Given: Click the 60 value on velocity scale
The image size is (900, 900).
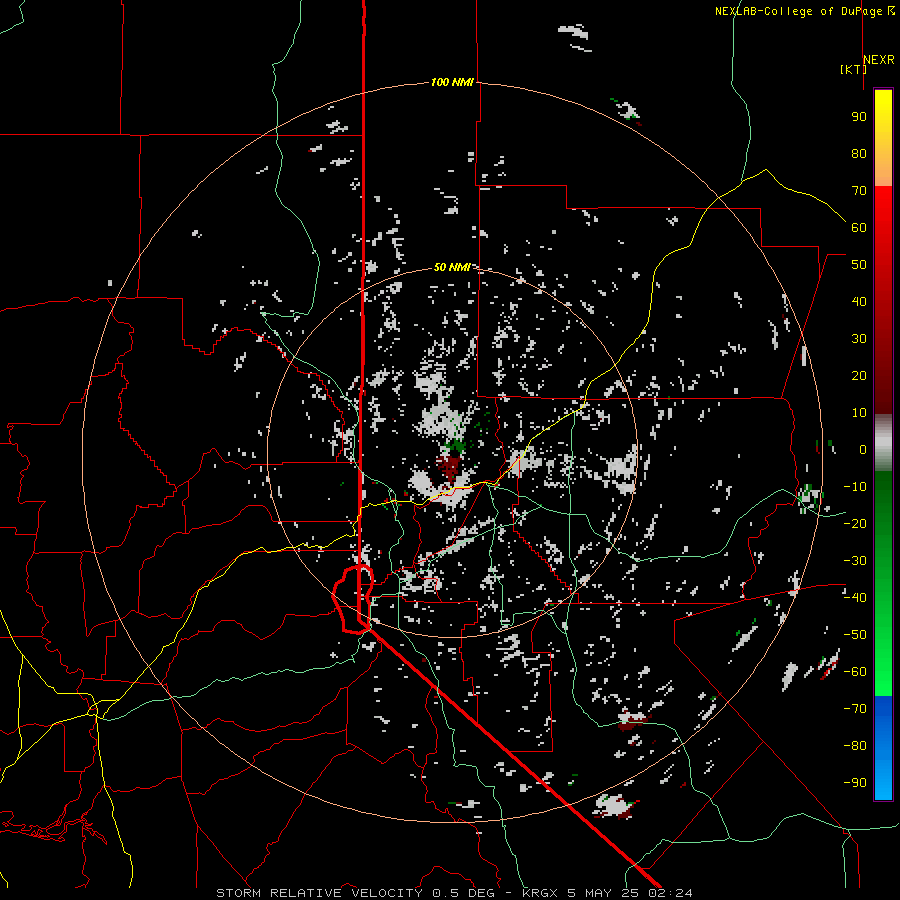Looking at the screenshot, I should (x=859, y=228).
